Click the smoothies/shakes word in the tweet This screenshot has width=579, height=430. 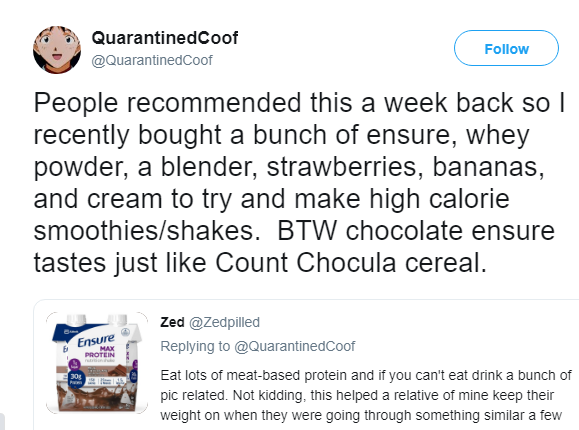[144, 231]
